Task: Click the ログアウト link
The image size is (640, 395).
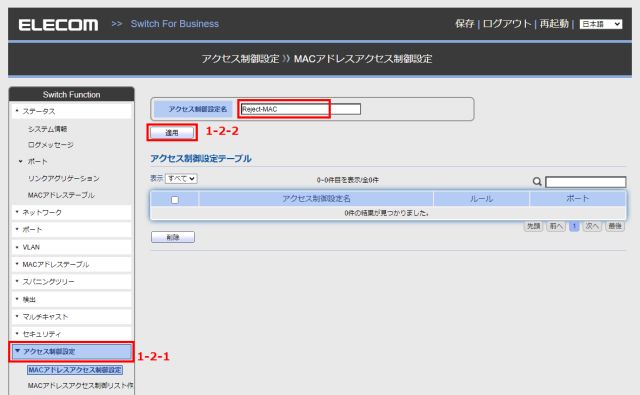Action: click(507, 24)
